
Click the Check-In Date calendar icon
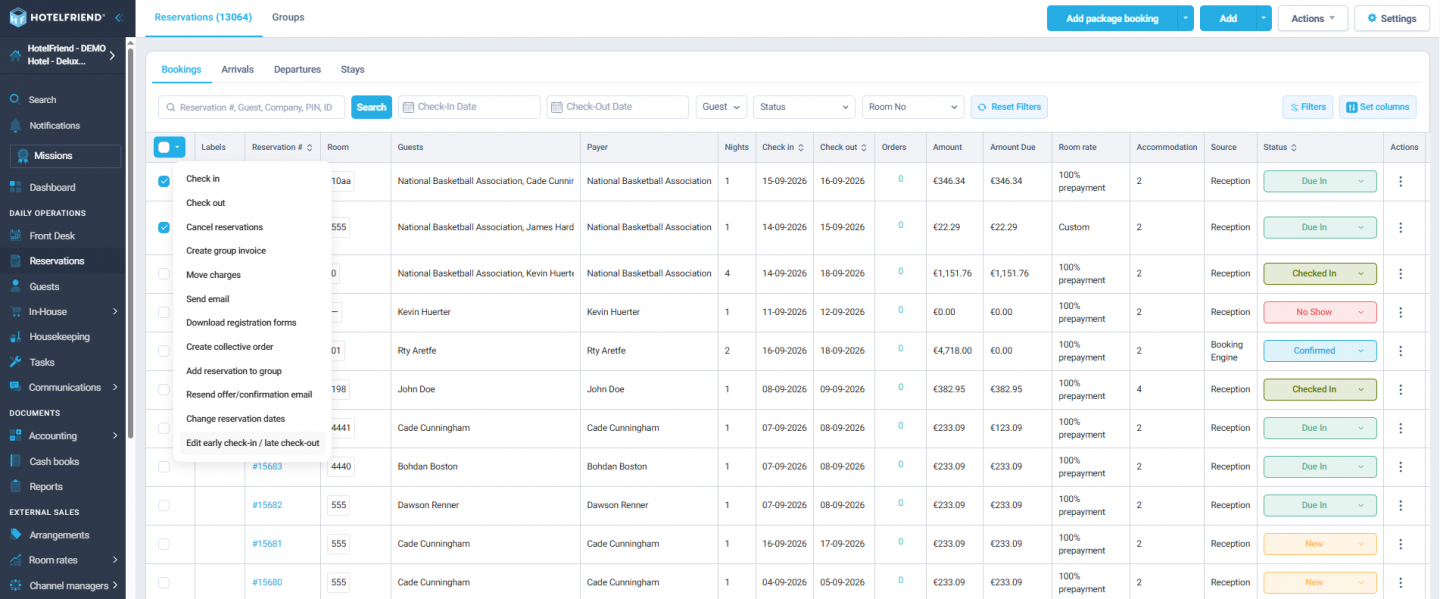coord(407,107)
